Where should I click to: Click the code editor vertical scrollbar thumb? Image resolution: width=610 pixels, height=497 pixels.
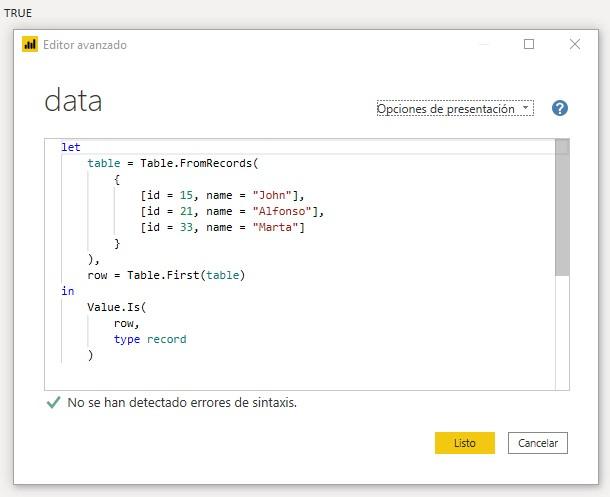[562, 210]
